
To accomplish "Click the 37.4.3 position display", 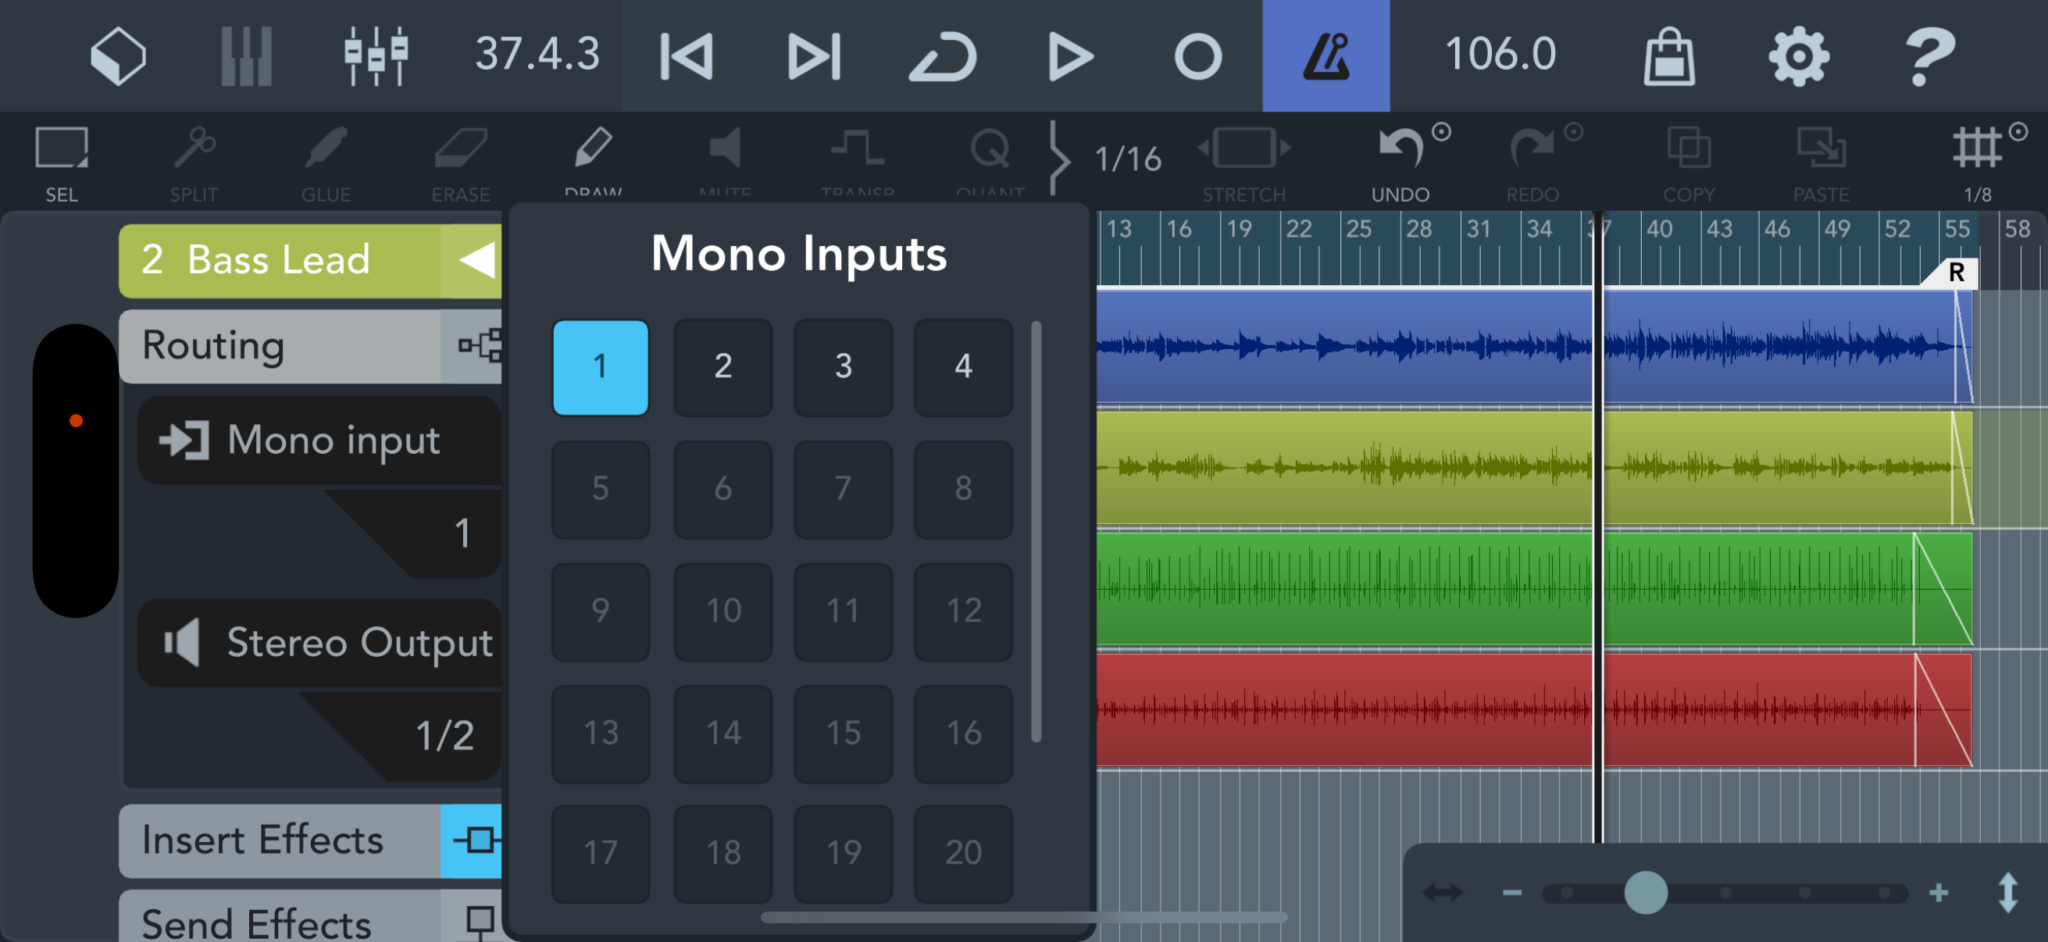I will pyautogui.click(x=537, y=54).
